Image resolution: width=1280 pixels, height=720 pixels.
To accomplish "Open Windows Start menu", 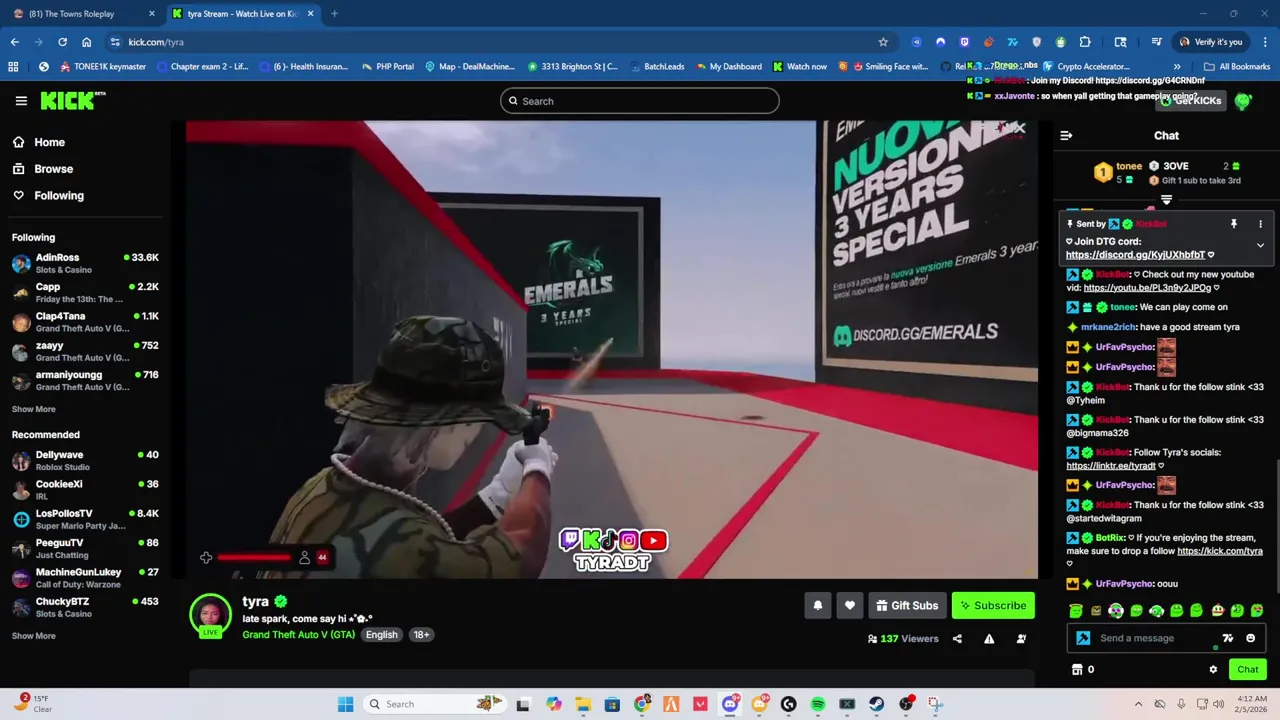I will (345, 704).
